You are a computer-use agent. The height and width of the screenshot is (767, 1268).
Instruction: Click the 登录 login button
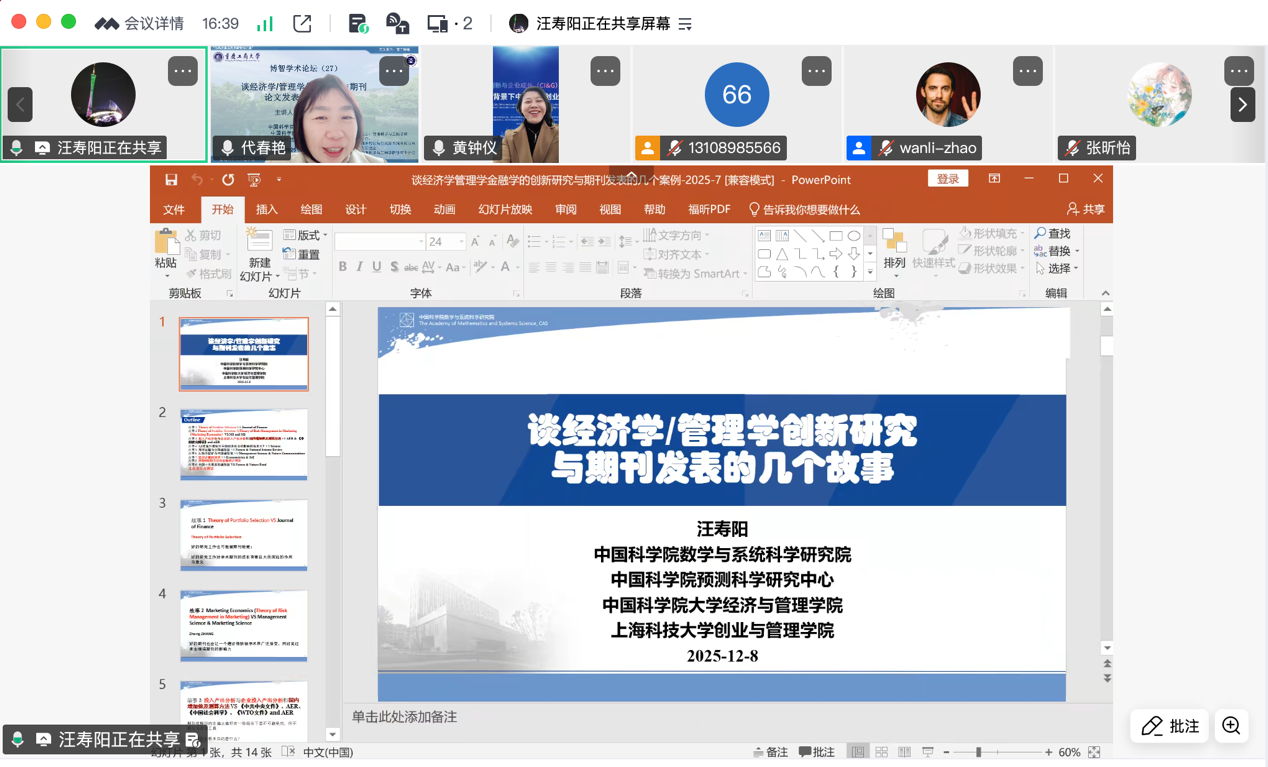click(x=947, y=179)
